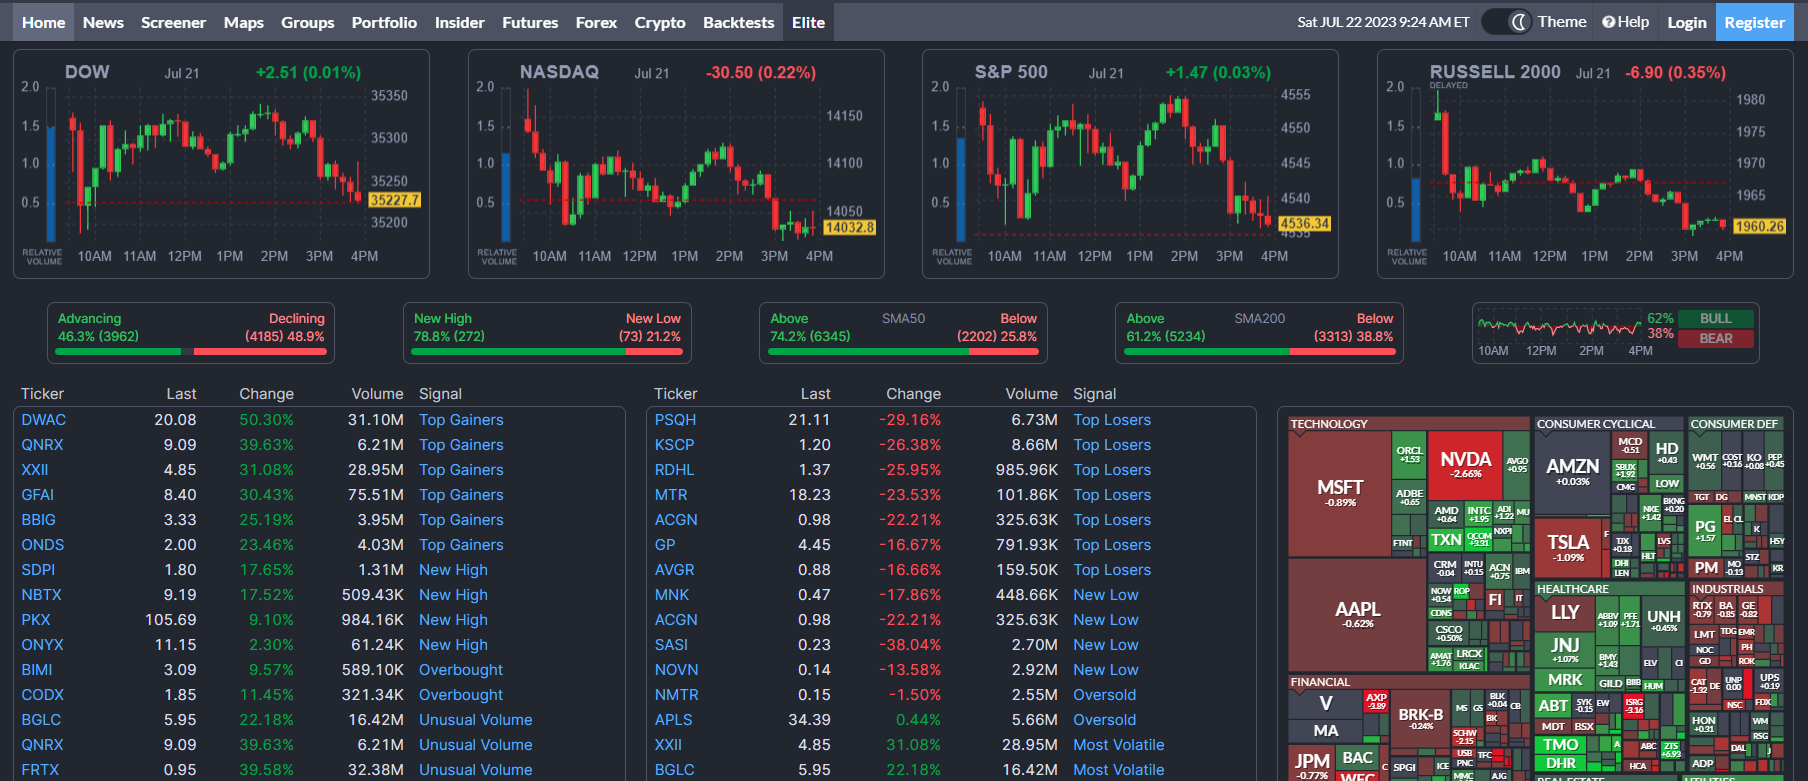Open the Screener page from navigation
1808x781 pixels.
(x=173, y=22)
